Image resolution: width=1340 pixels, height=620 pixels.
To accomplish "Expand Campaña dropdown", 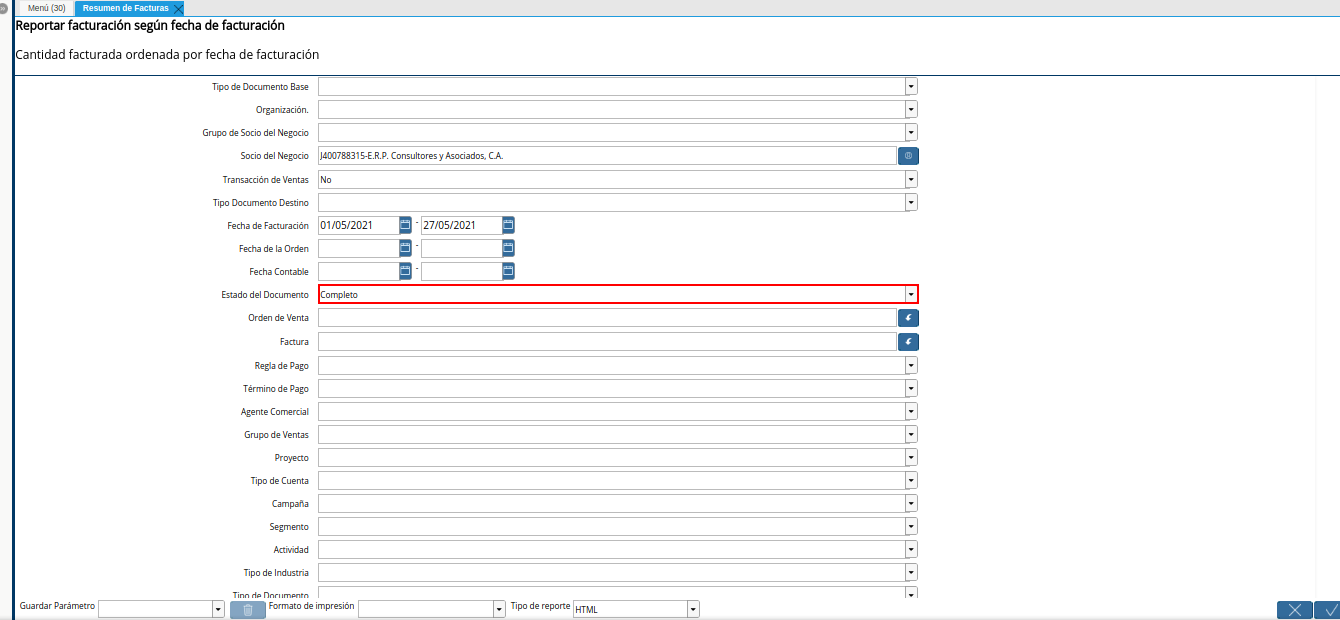I will (x=911, y=504).
